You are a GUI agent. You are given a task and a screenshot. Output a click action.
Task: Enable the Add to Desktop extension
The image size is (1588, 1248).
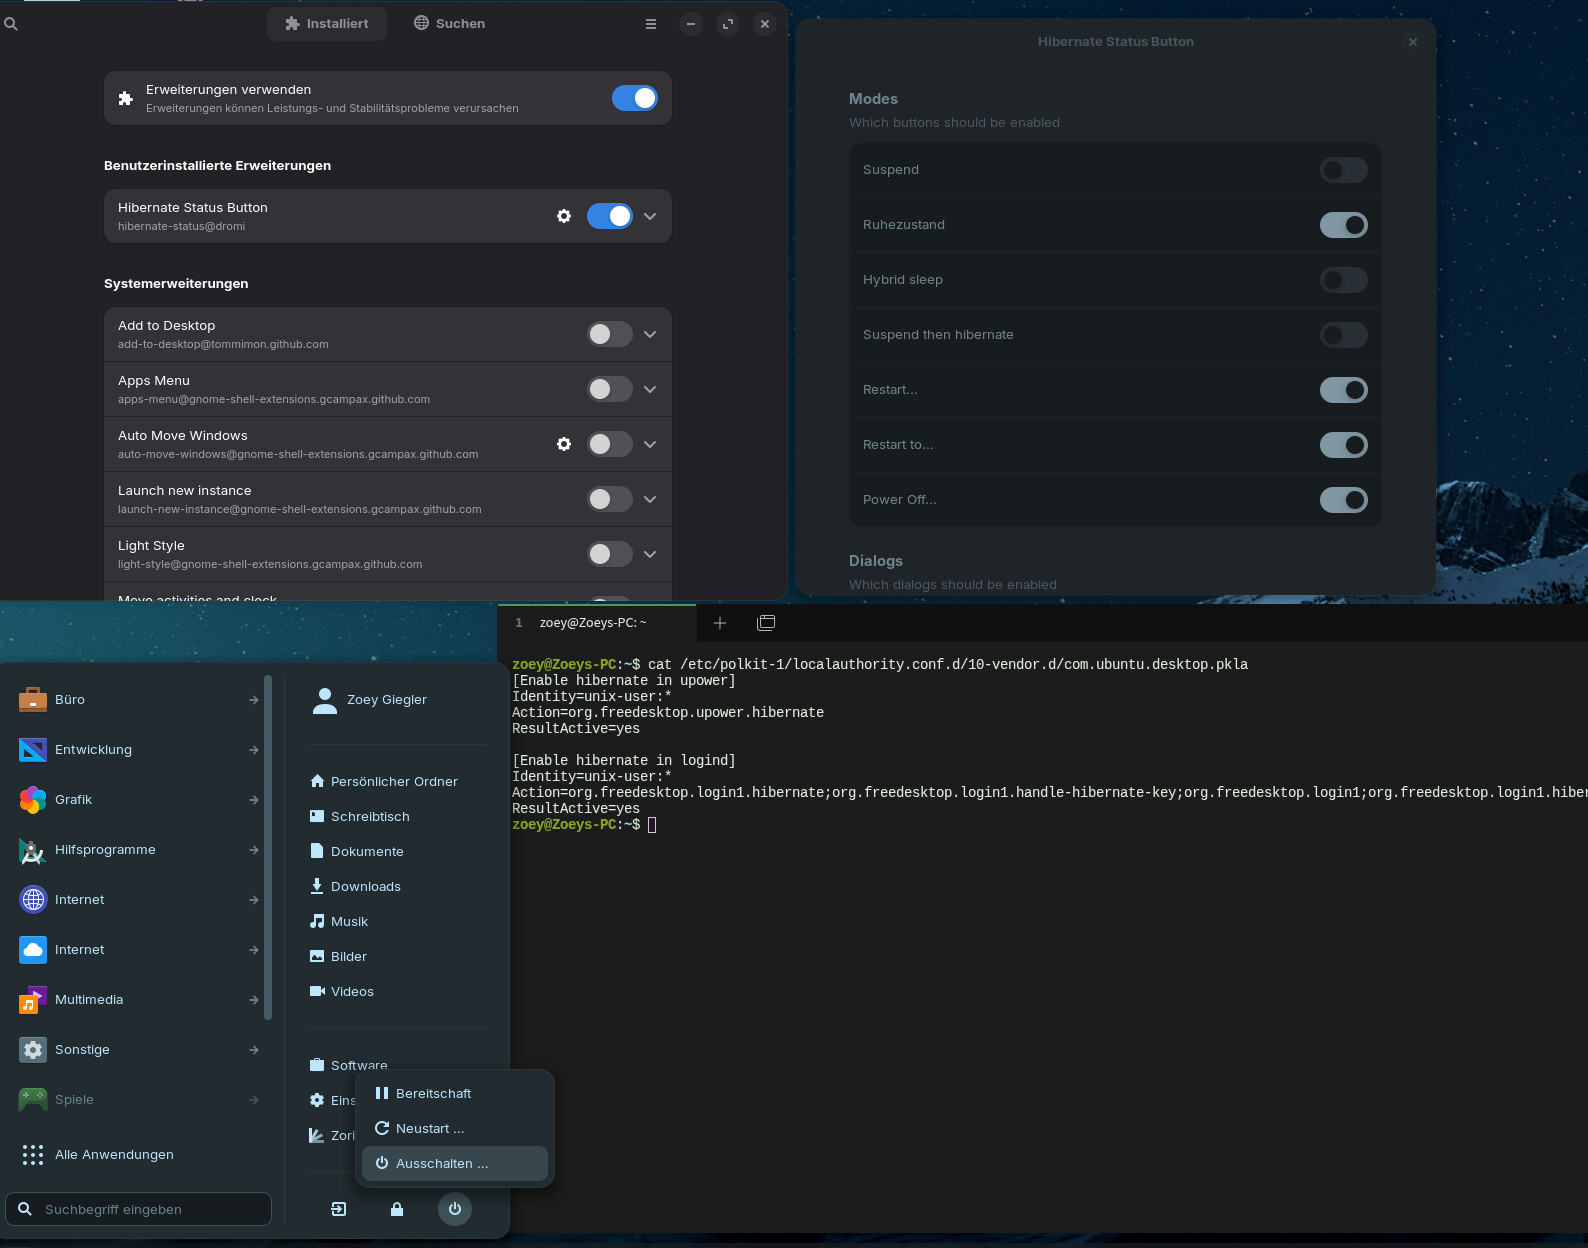609,334
